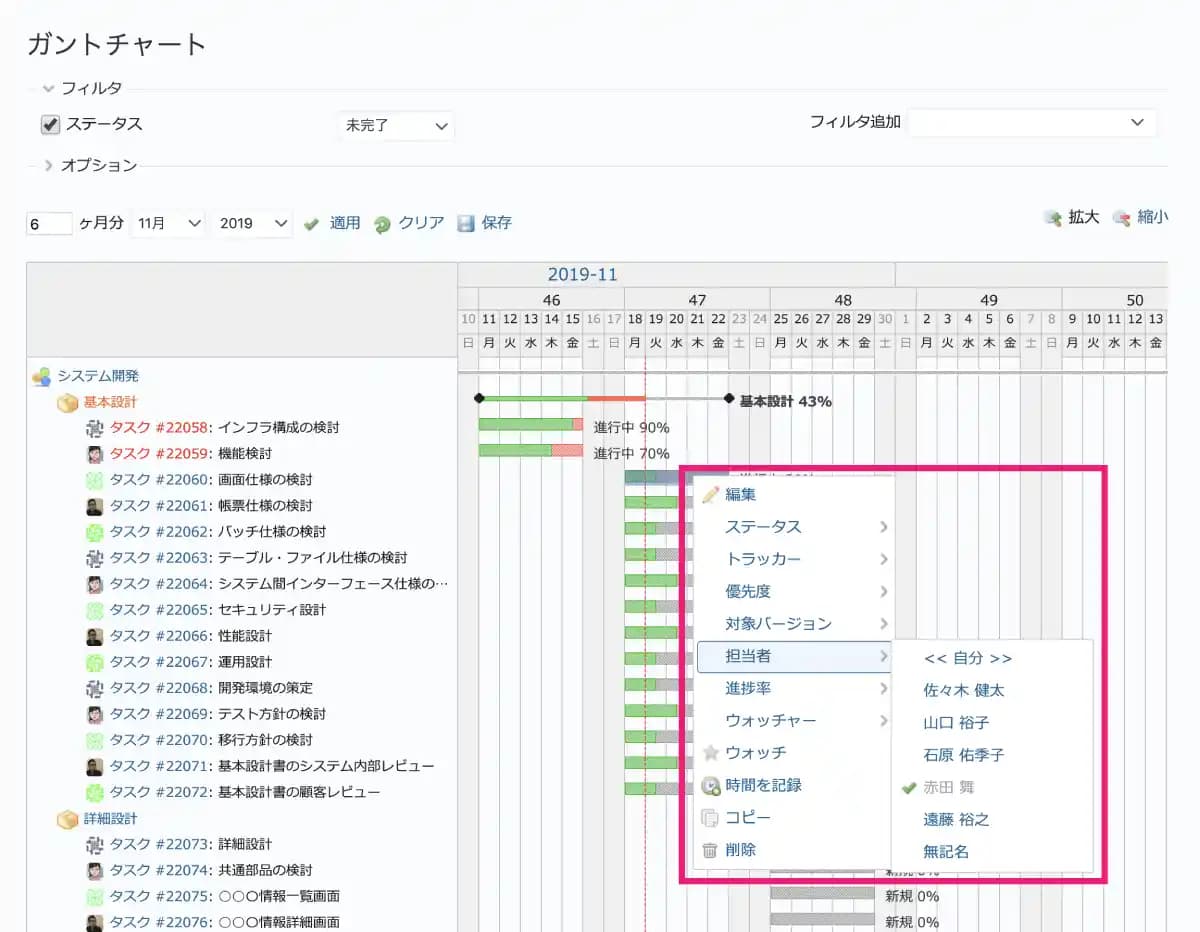Click the zoom in (拡大) magnifier icon
1200x932 pixels.
1052,218
